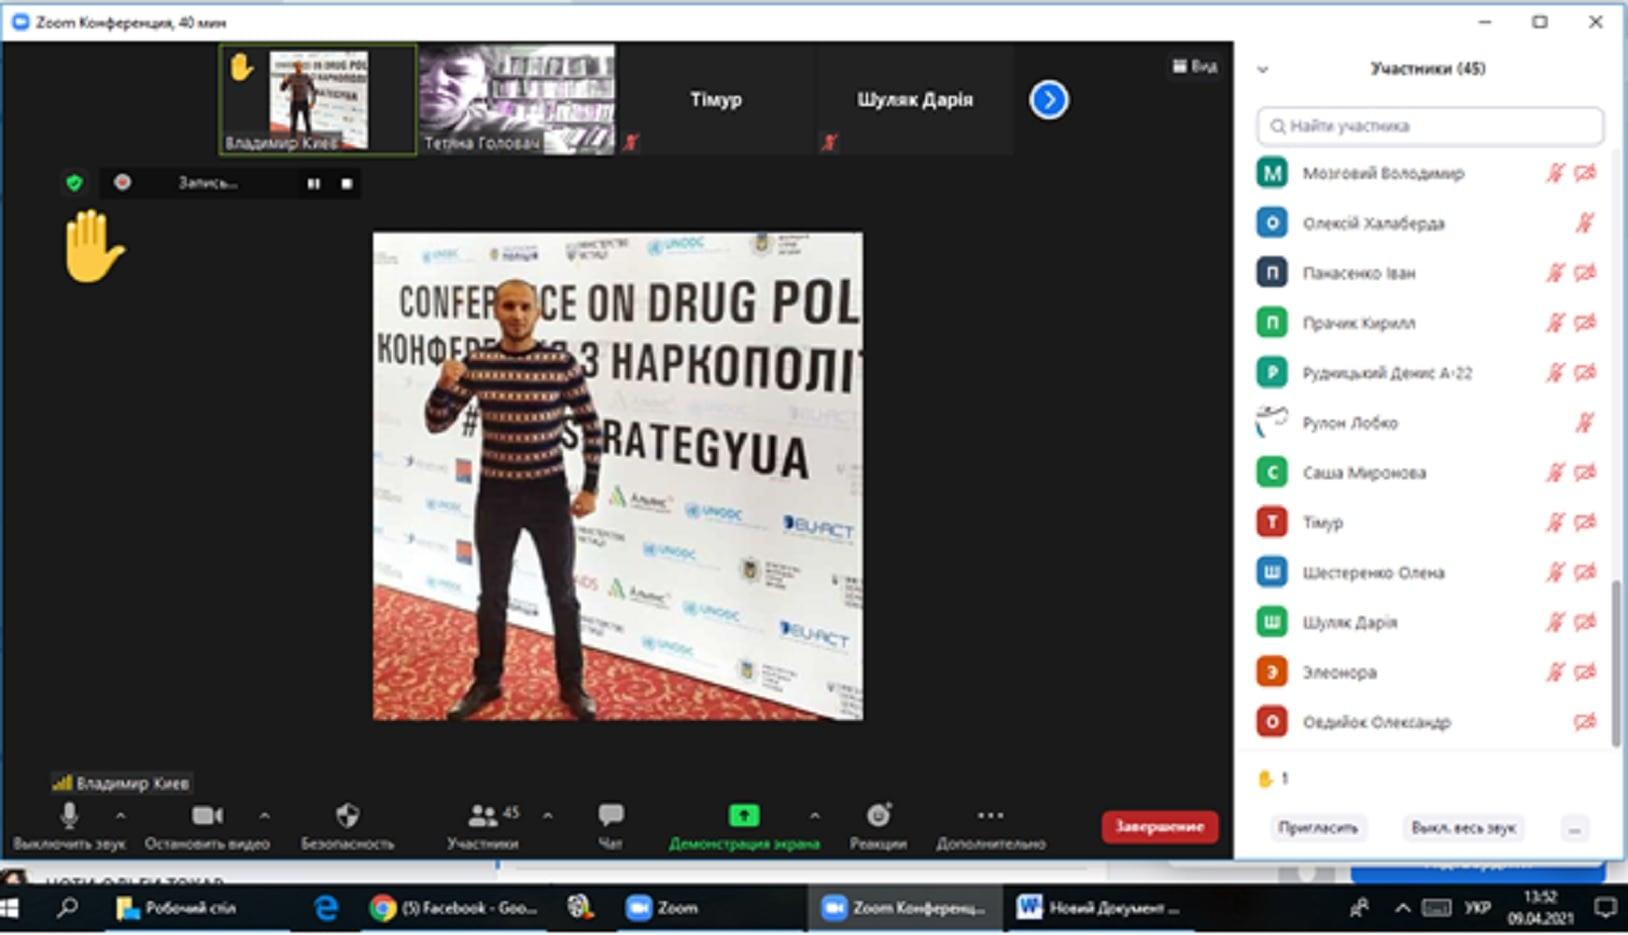Click the Reactions emoji icon
This screenshot has width=1628, height=935.
[x=878, y=816]
